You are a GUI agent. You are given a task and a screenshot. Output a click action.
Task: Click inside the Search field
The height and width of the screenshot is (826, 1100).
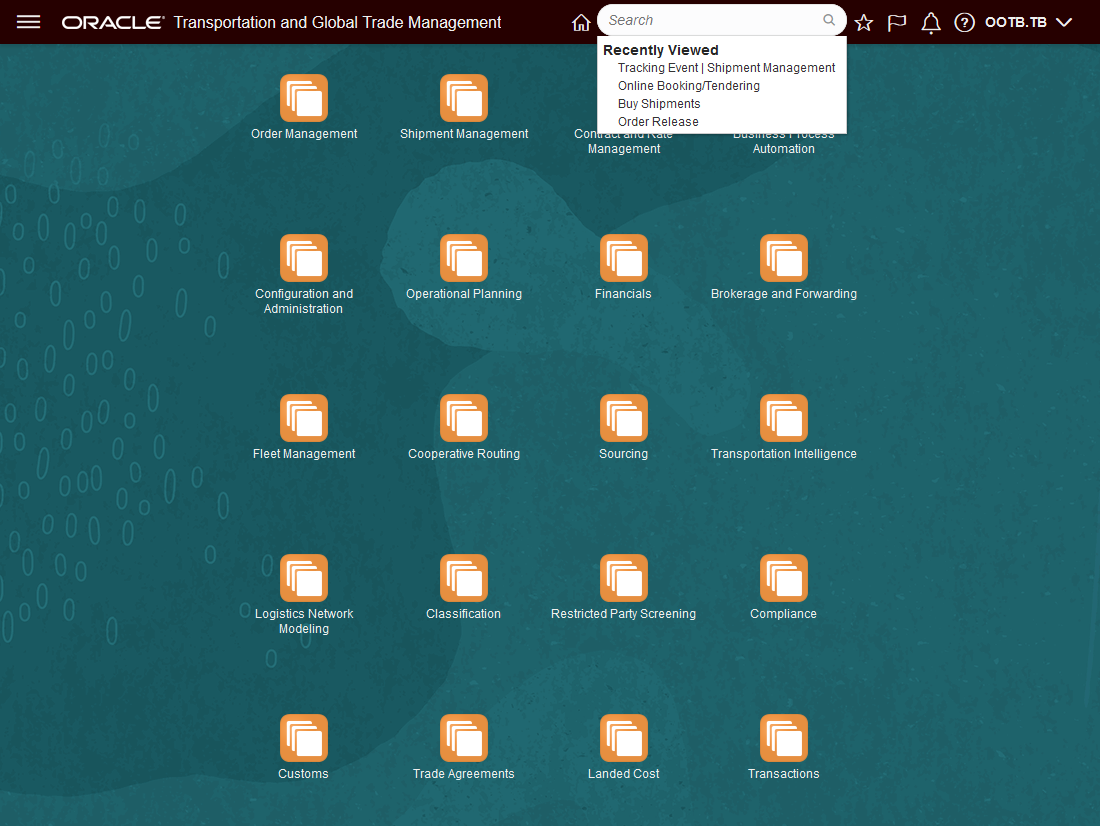pos(710,20)
